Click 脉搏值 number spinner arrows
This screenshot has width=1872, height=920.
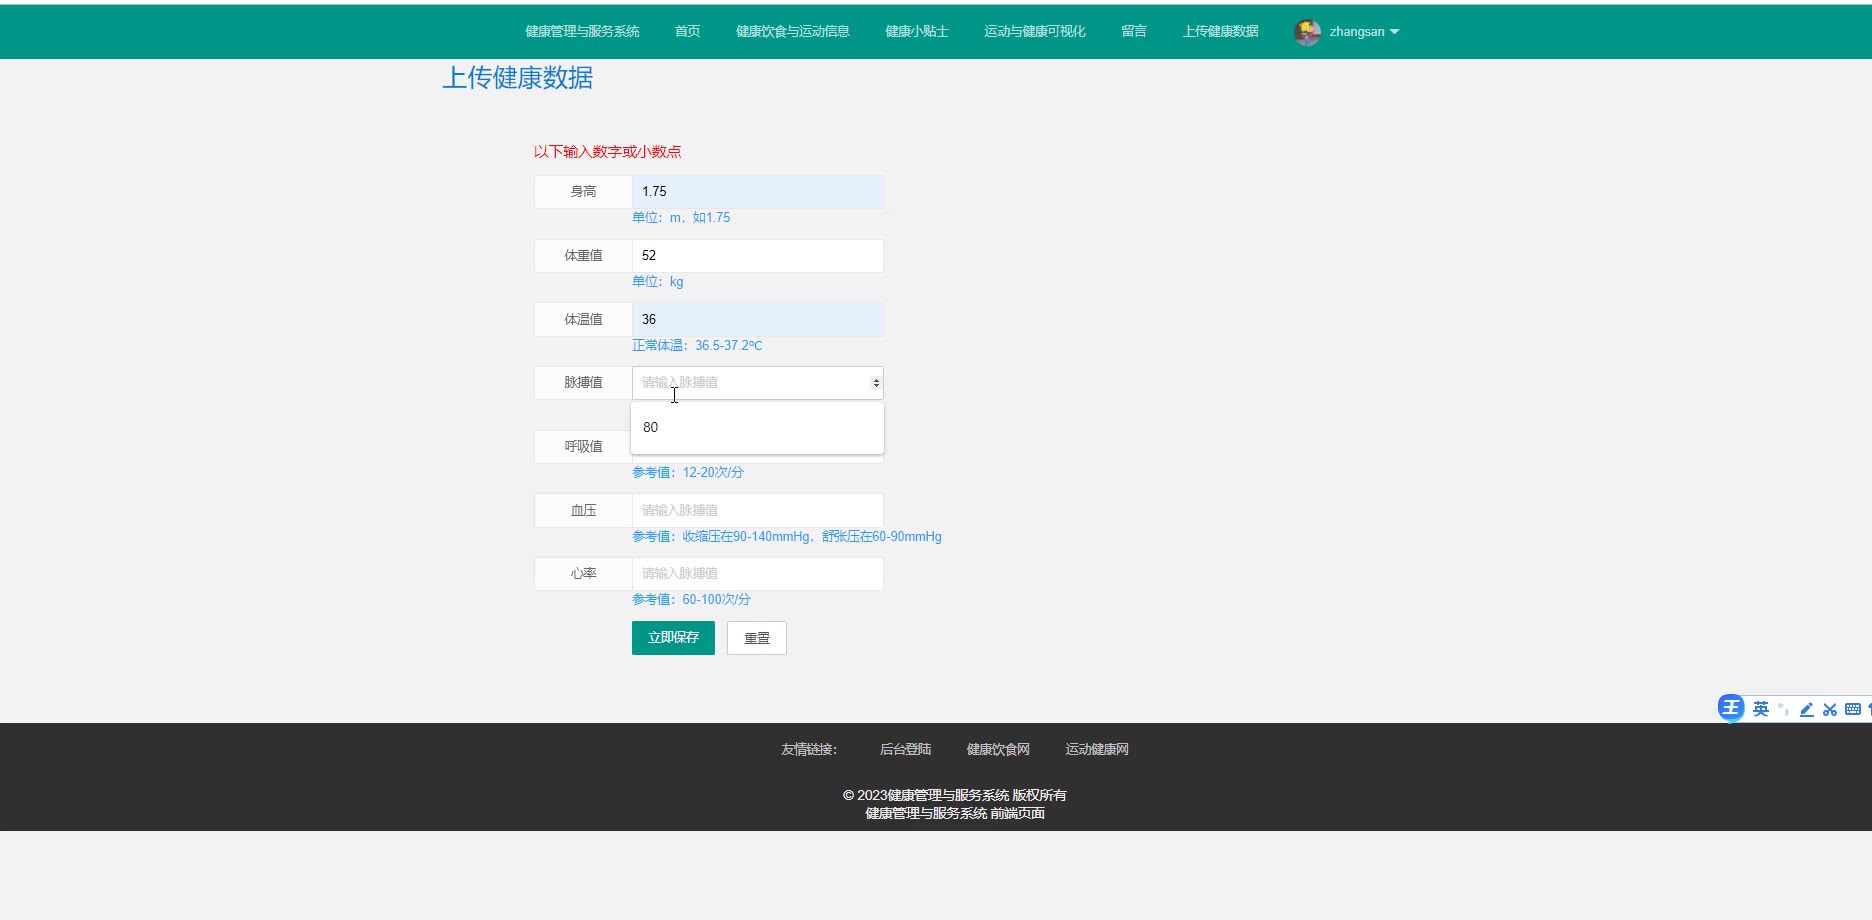coord(876,383)
